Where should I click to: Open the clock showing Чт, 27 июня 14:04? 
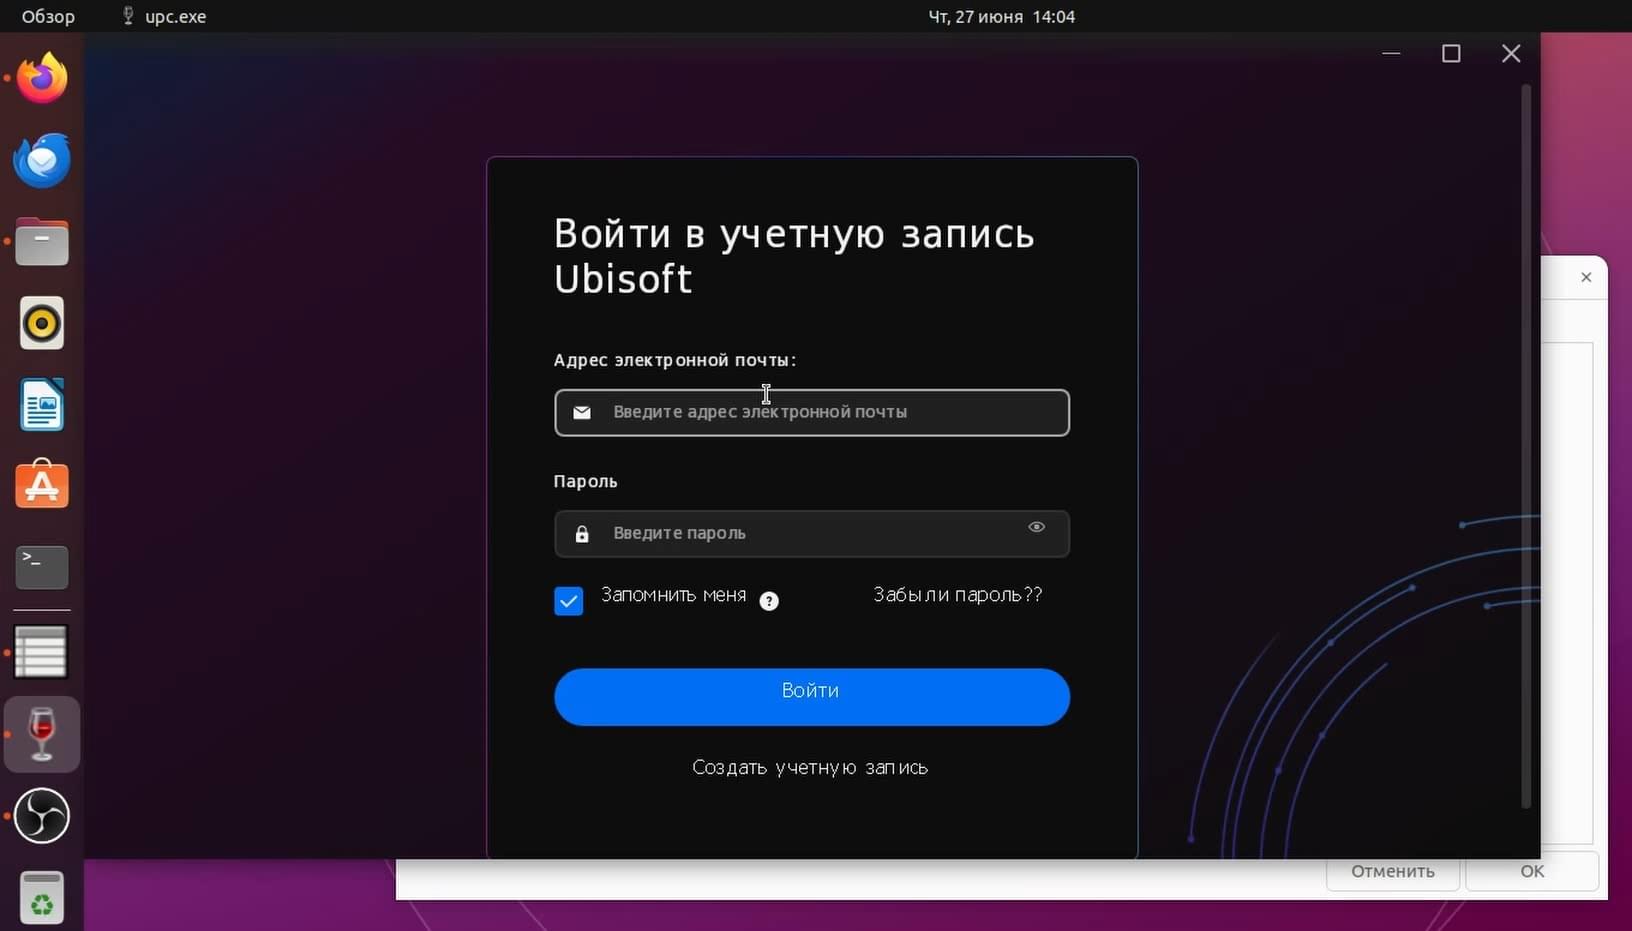1001,16
